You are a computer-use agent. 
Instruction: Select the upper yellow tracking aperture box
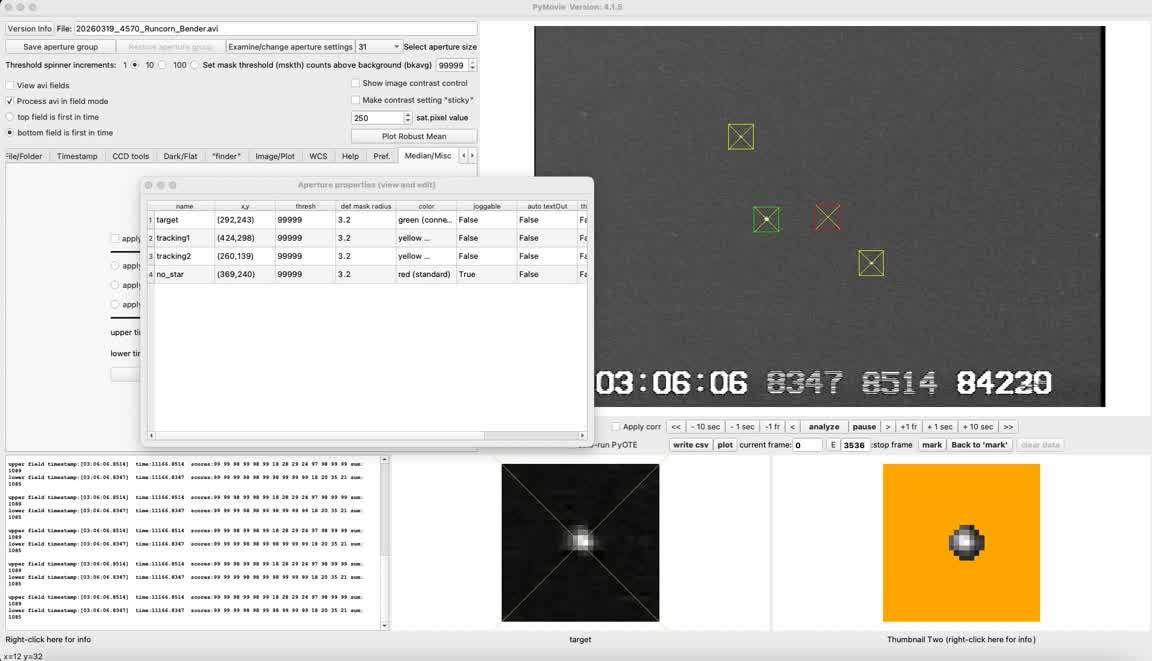tap(741, 137)
